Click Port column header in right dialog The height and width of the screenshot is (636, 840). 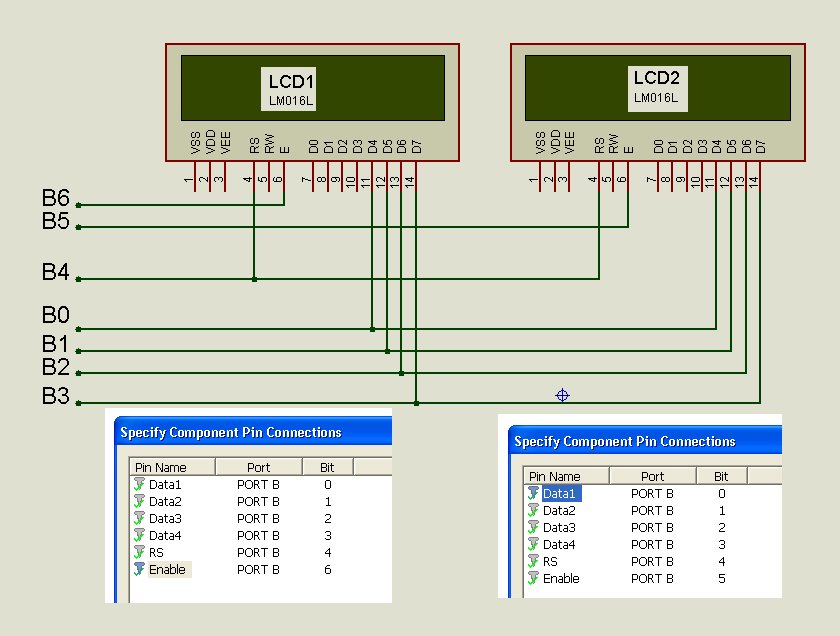[x=652, y=476]
